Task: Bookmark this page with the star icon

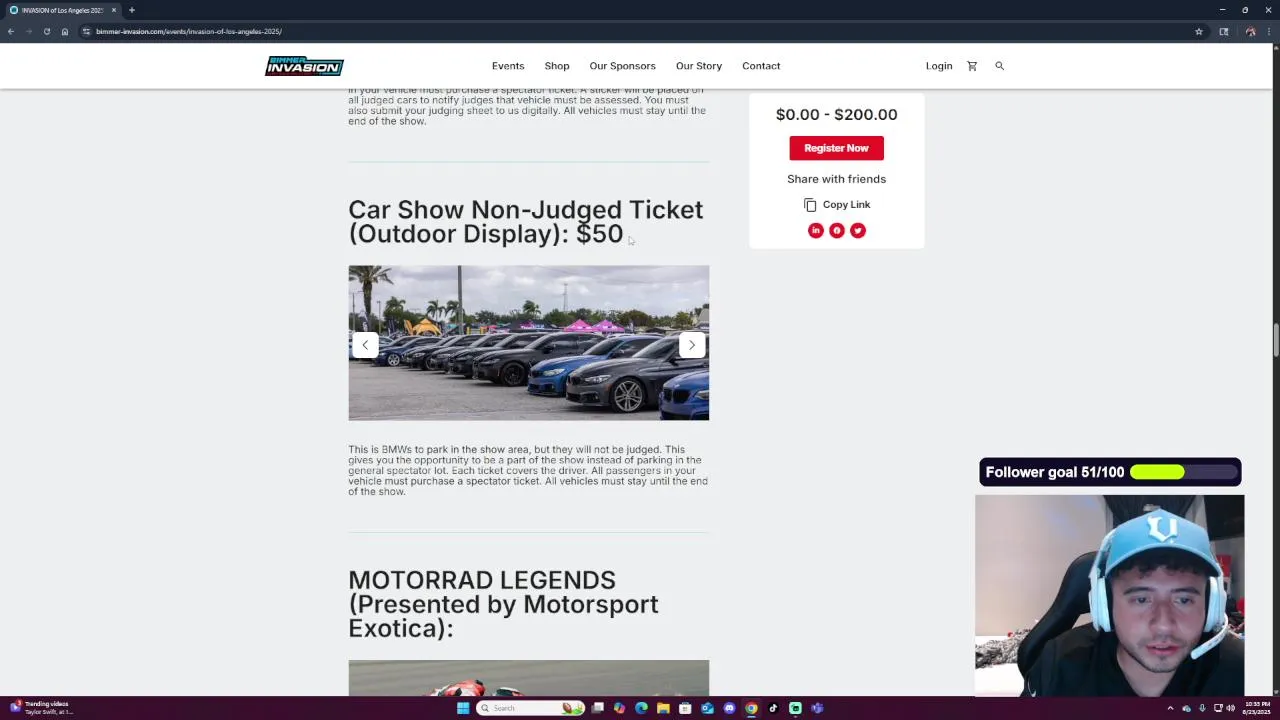Action: click(1199, 31)
